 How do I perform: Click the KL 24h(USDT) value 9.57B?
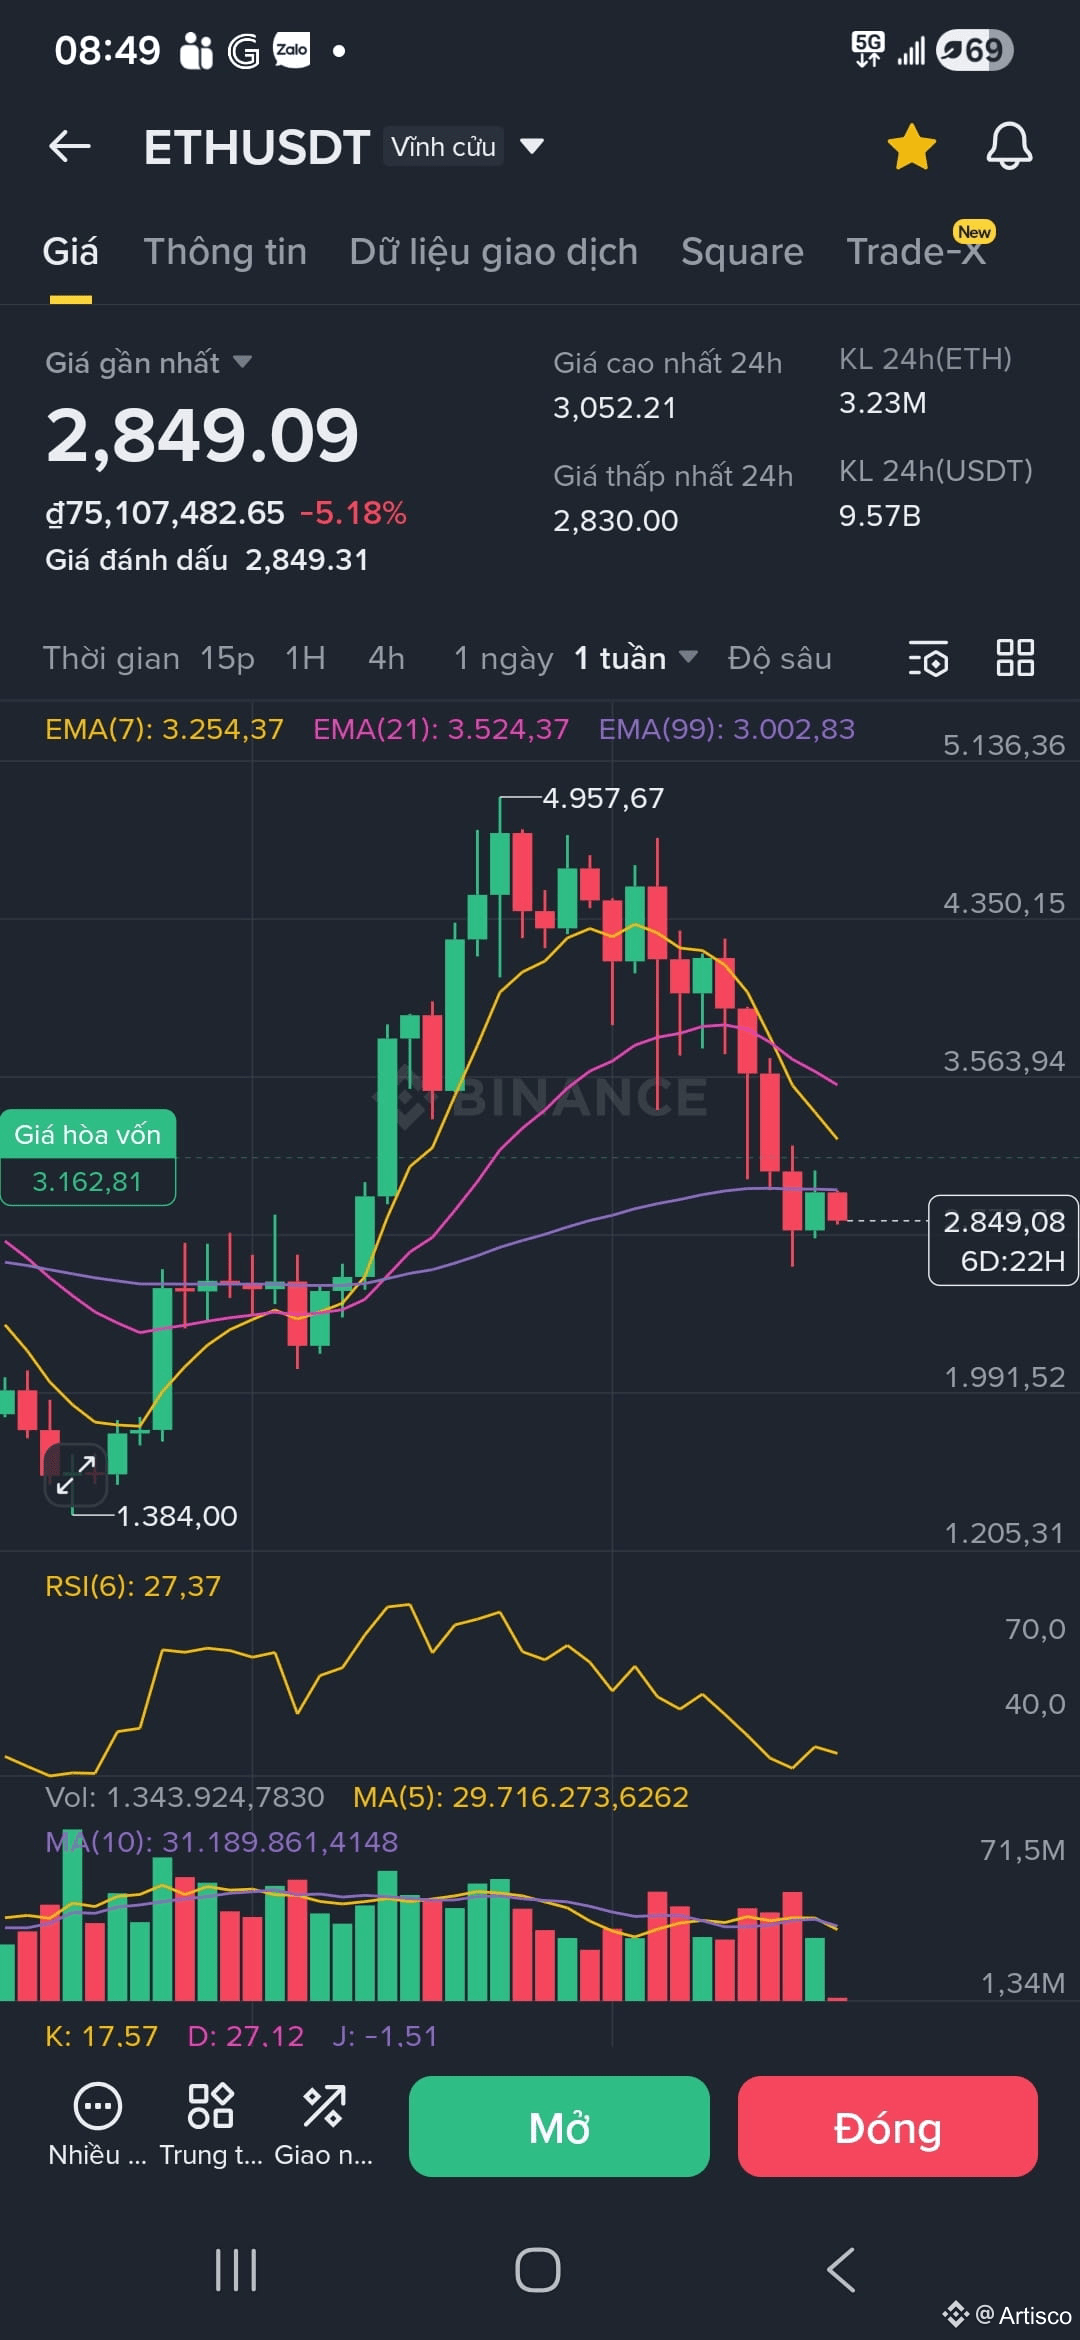[x=880, y=516]
